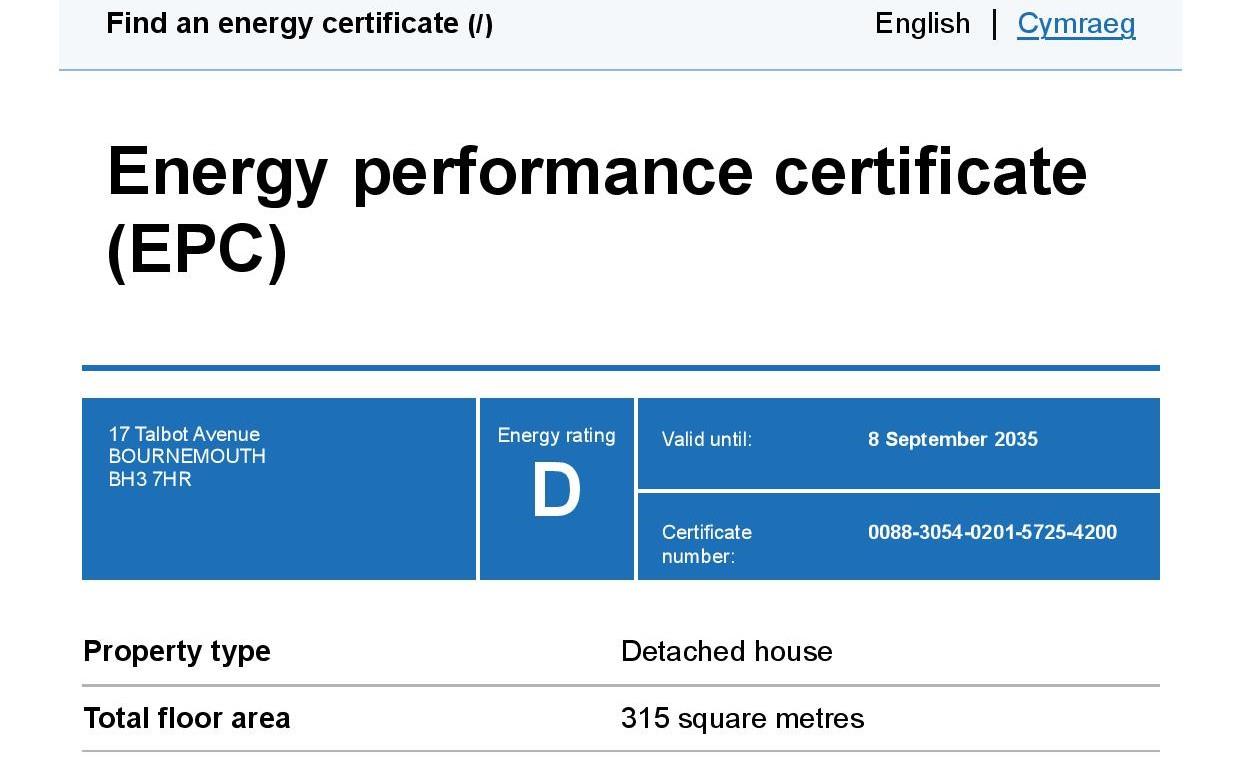Screen dimensions: 1239x779
Task: Select the 315 square metres value
Action: click(x=743, y=718)
